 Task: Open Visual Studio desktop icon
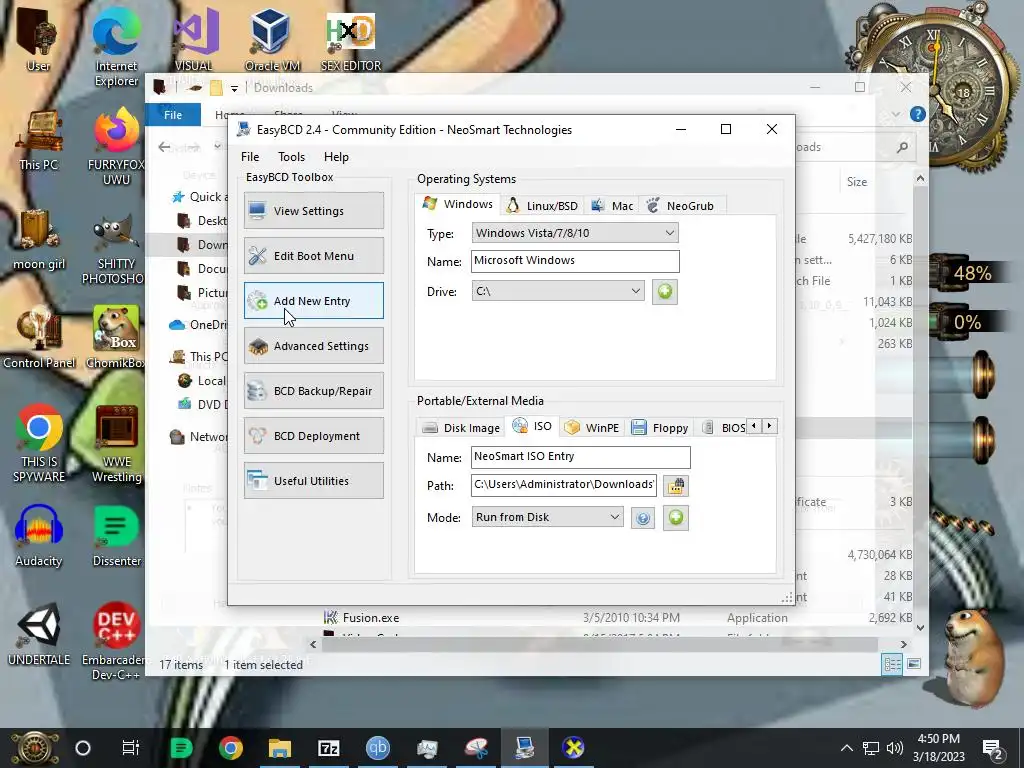coord(194,39)
